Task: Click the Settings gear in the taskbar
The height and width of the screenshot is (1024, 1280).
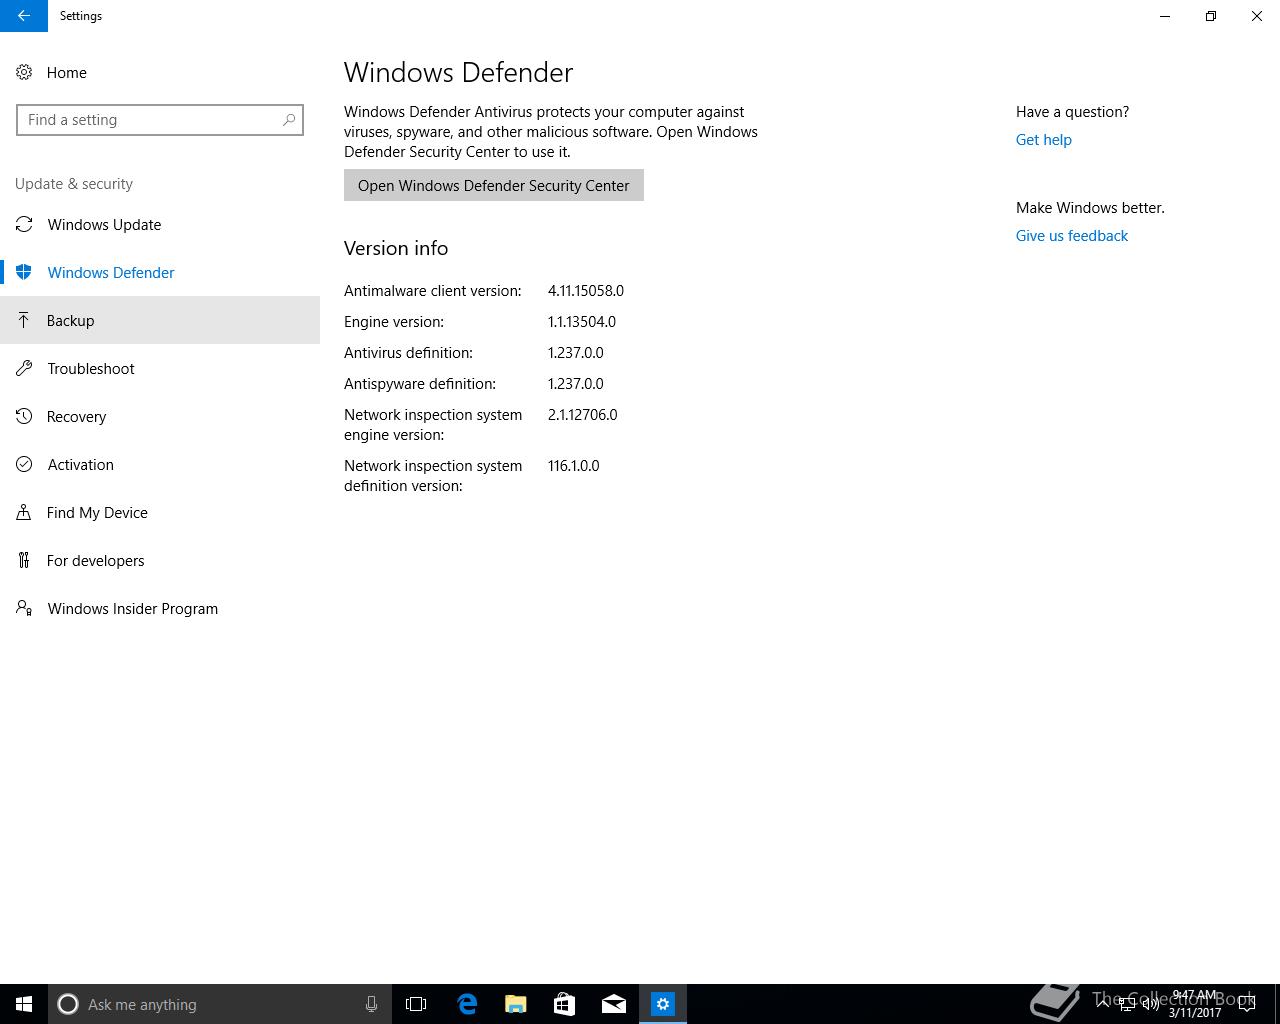Action: (x=663, y=1004)
